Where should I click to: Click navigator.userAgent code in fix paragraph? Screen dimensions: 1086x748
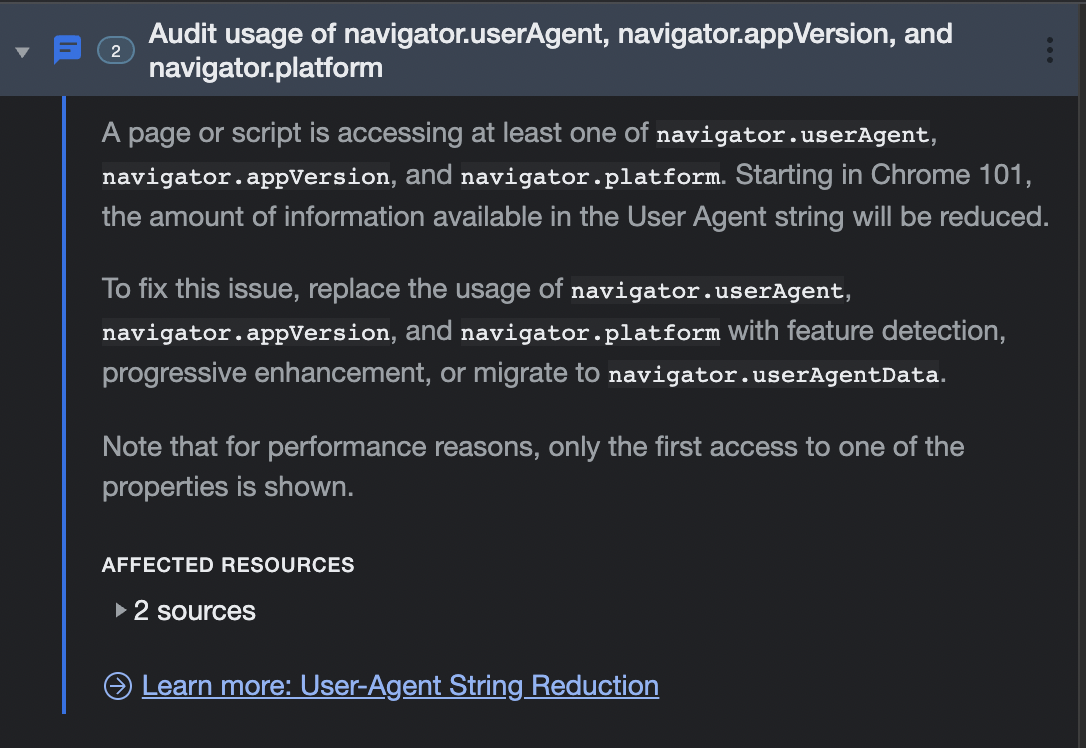(x=707, y=290)
